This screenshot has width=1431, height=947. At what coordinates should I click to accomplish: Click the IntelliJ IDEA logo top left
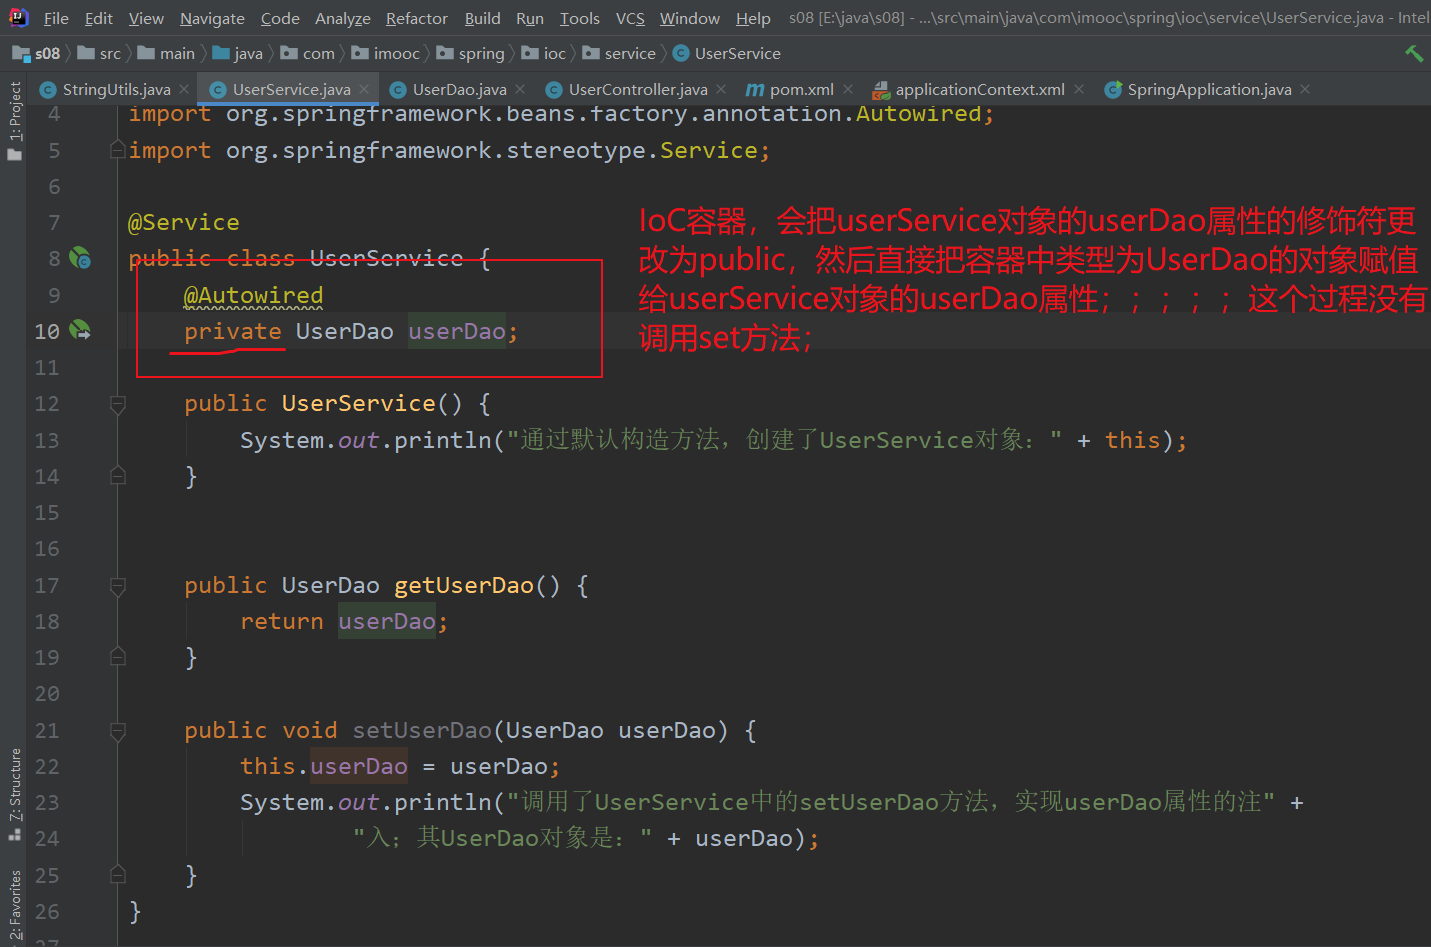pos(19,17)
